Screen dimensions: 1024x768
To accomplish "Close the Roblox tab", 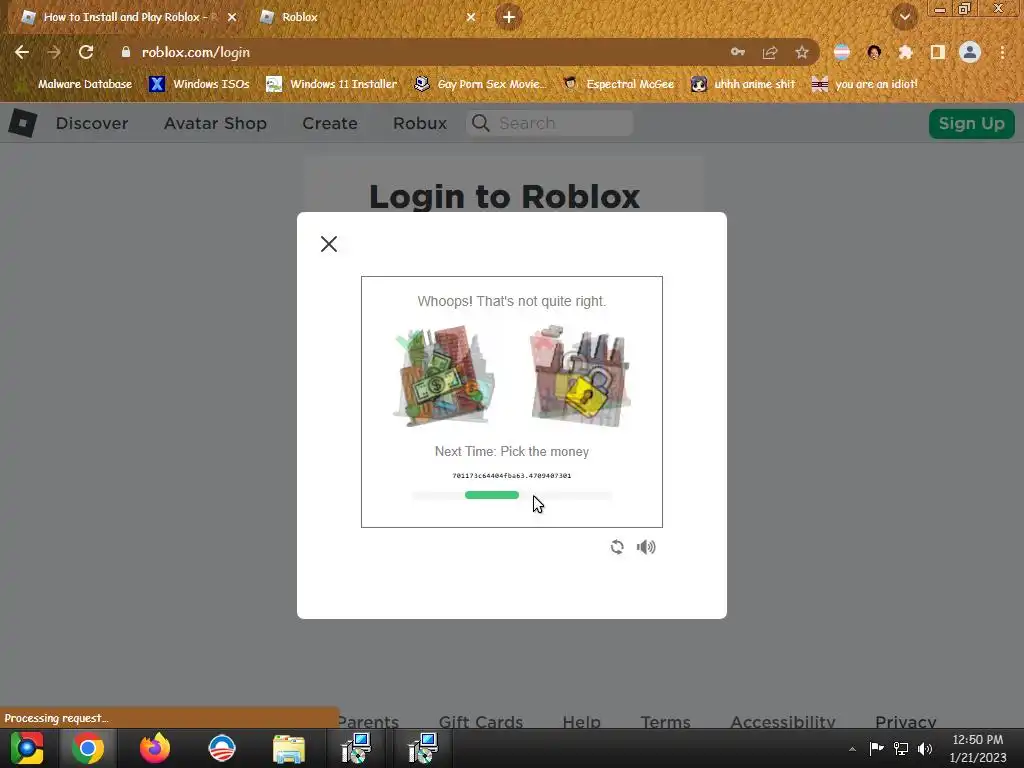I will pos(471,17).
